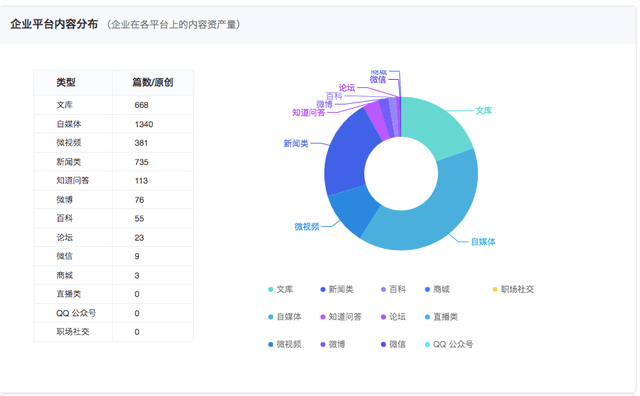
Task: Select the 微视频 cell in the table
Action: click(73, 143)
